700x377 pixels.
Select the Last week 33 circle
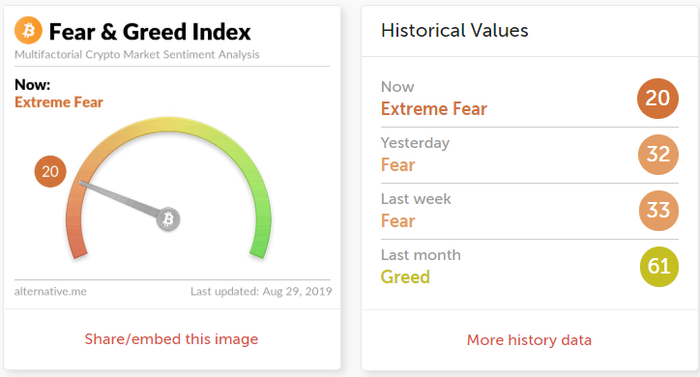click(x=658, y=210)
